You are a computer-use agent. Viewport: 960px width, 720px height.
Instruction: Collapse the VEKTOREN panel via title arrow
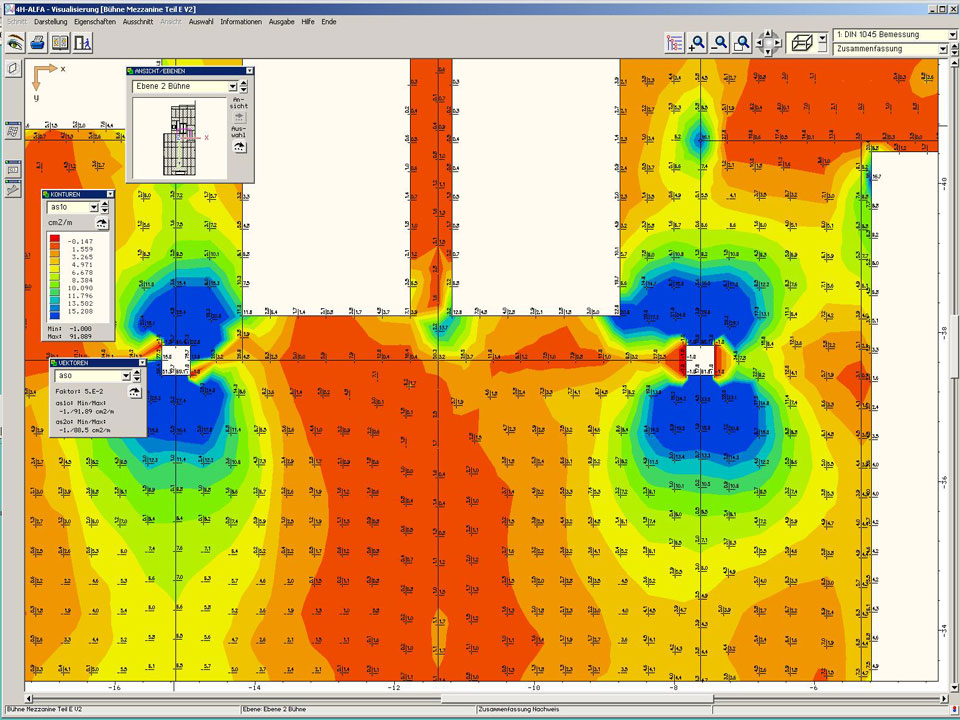[x=141, y=363]
